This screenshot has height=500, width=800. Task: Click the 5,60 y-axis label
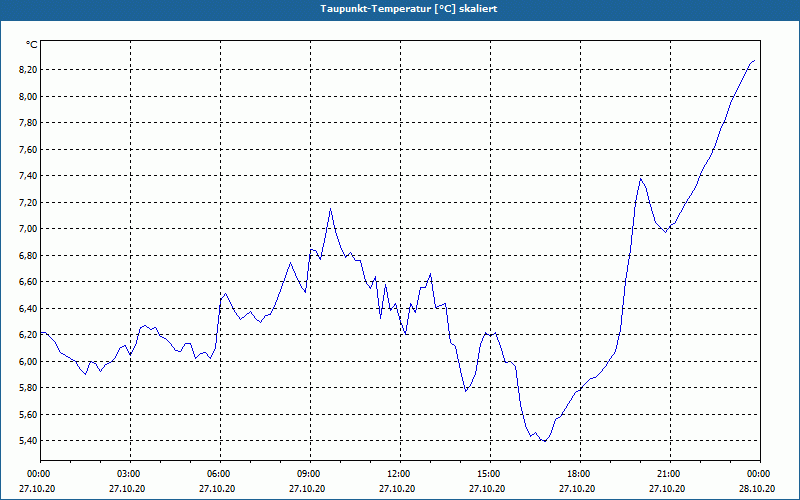coord(28,414)
